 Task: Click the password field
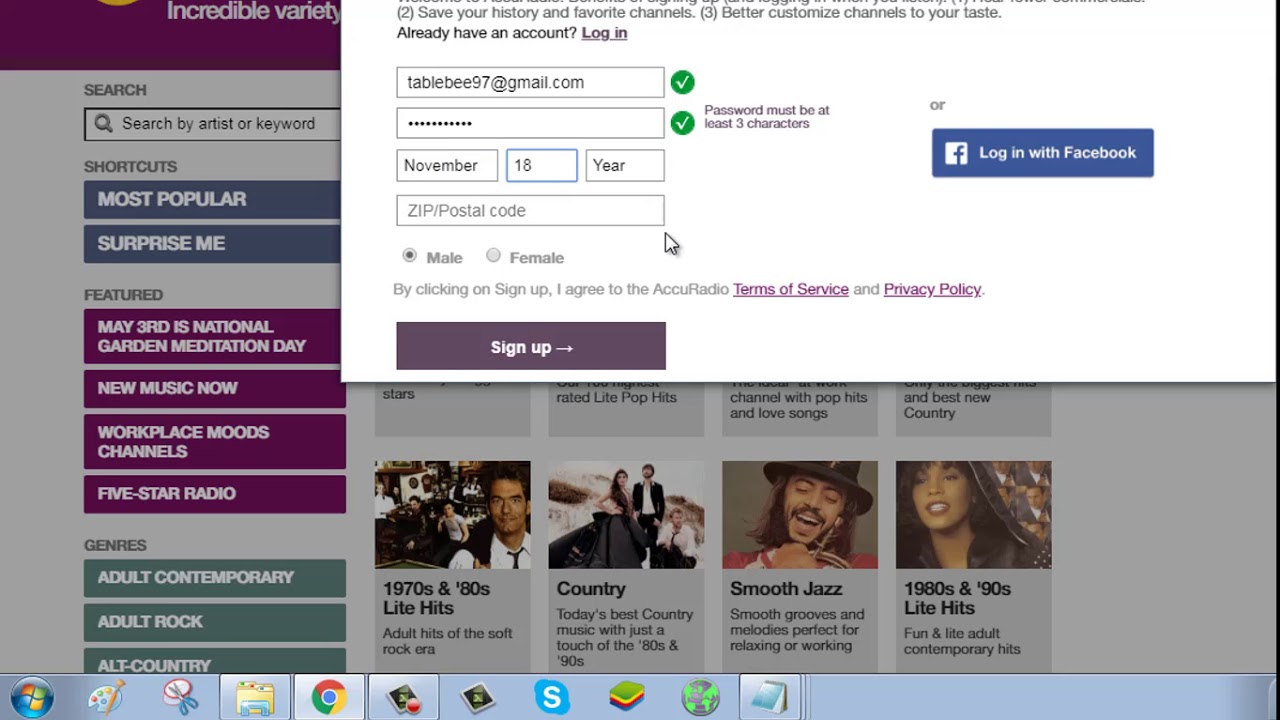point(530,123)
